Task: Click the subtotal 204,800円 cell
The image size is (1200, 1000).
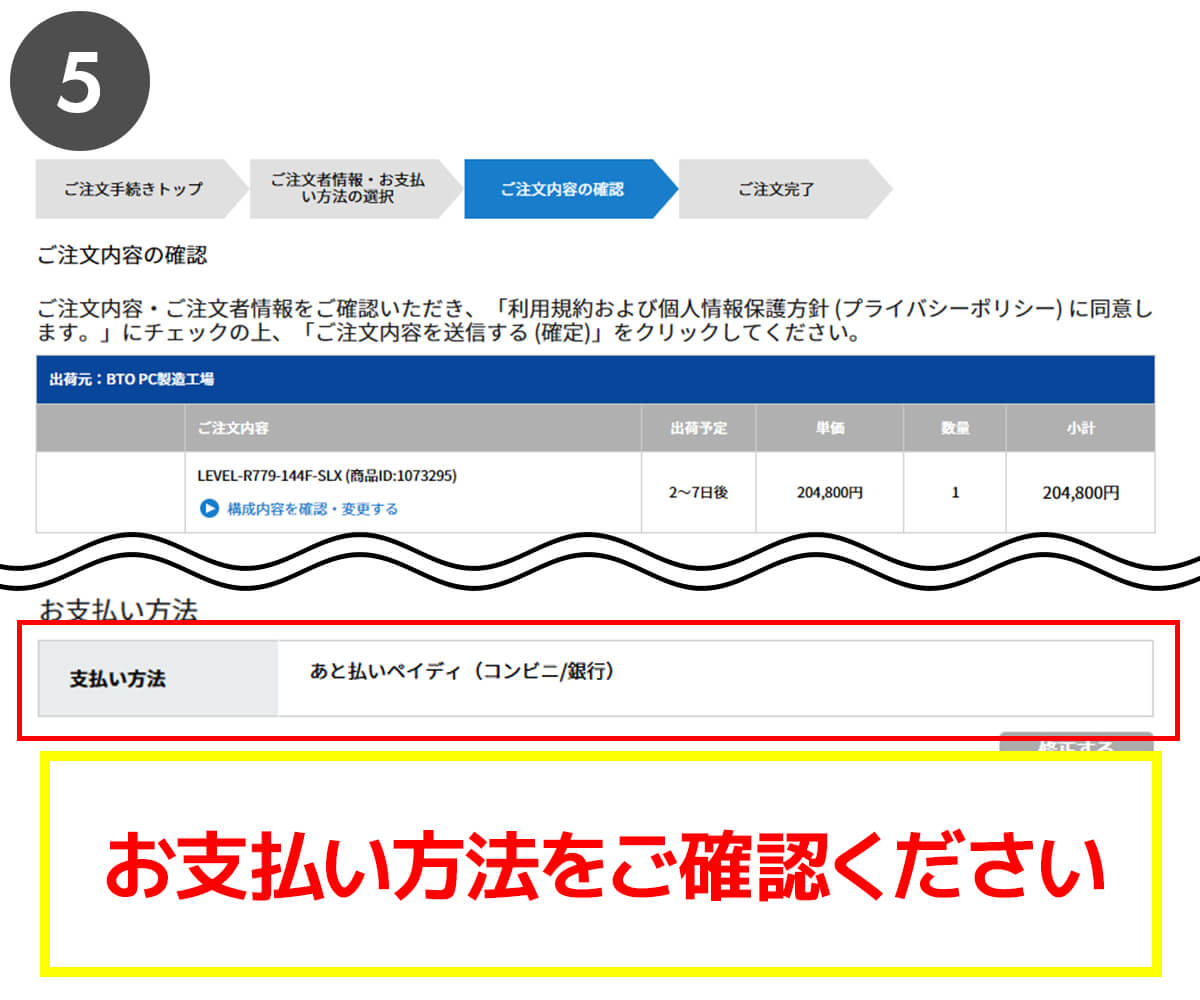Action: pos(1080,492)
